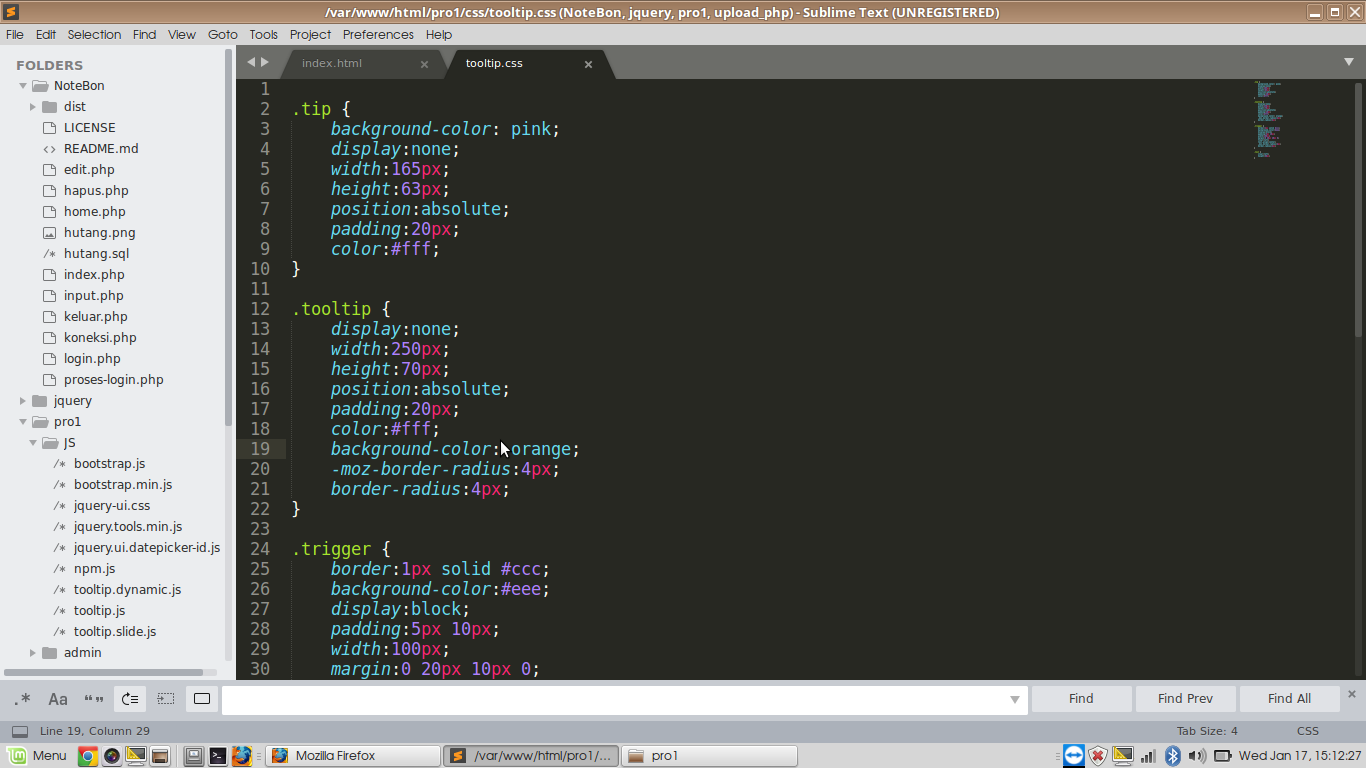
Task: Collapse the JS folder
Action: point(33,443)
